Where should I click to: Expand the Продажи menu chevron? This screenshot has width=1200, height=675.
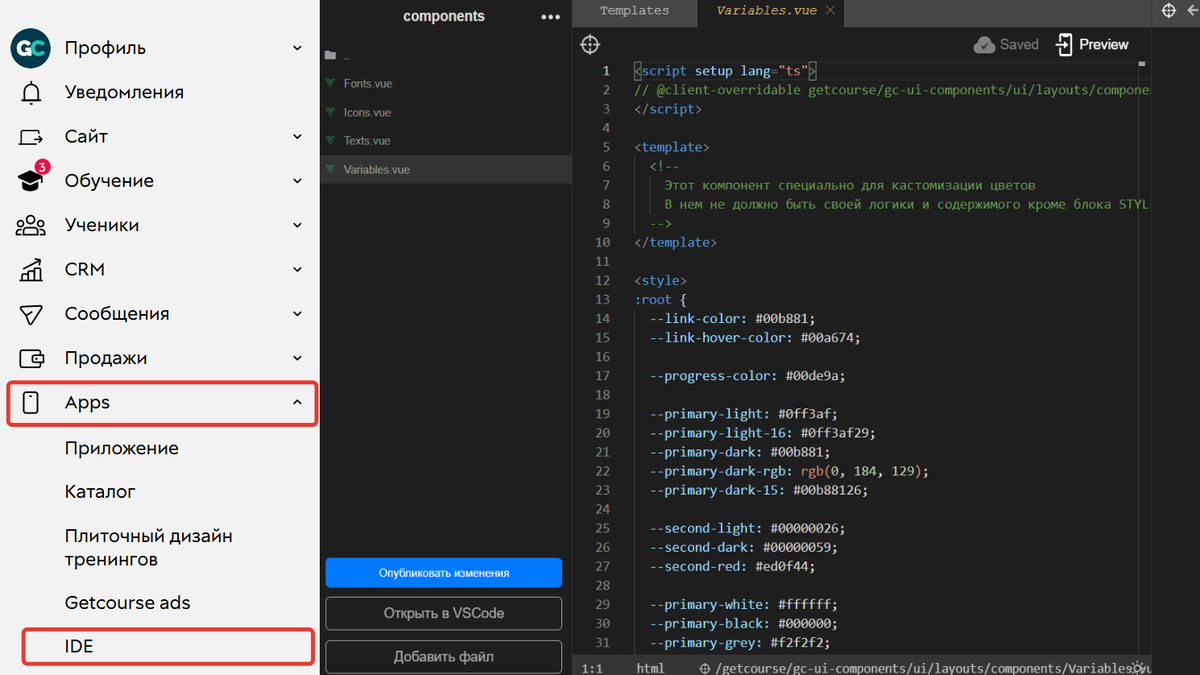point(297,358)
